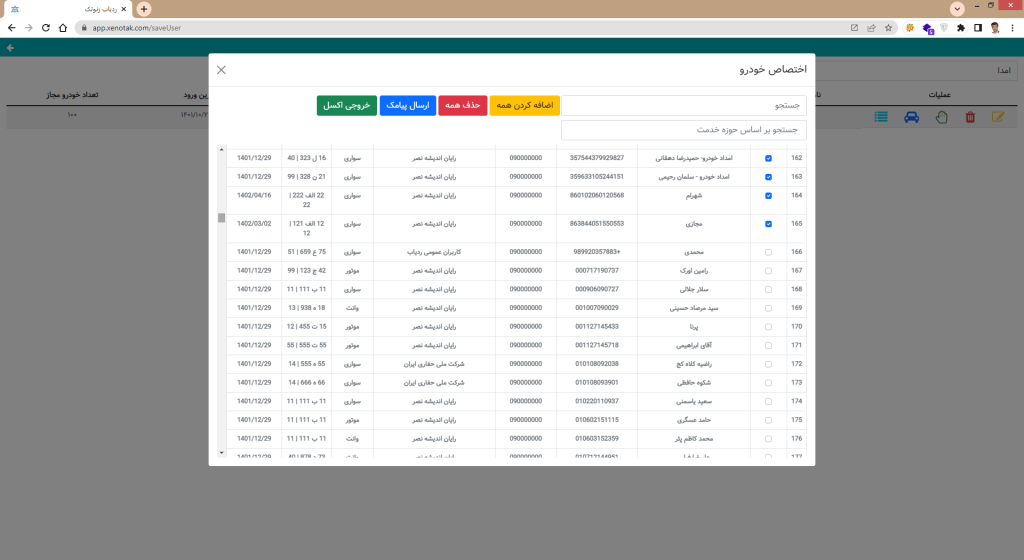Click the share page icon in address bar
The image size is (1024, 560).
coord(871,28)
